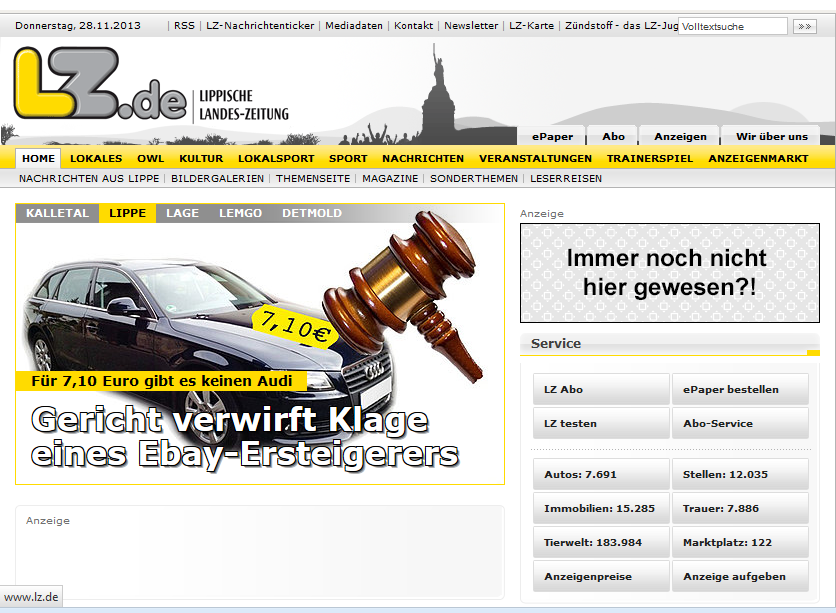Image resolution: width=836 pixels, height=613 pixels.
Task: Click the LZ Abo service button
Action: pyautogui.click(x=601, y=389)
